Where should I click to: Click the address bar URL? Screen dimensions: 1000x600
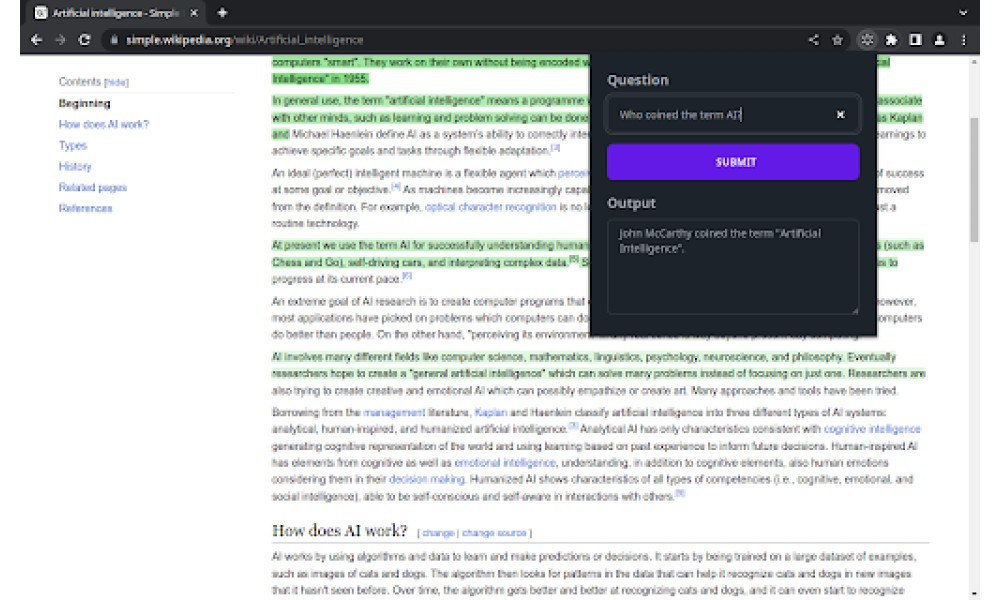[245, 40]
